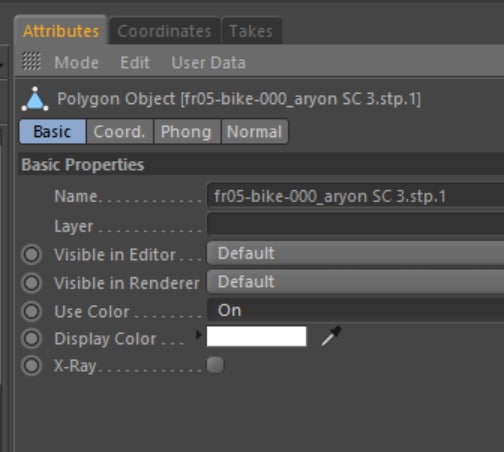Image resolution: width=504 pixels, height=452 pixels.
Task: Switch to the Takes tab
Action: pos(251,31)
